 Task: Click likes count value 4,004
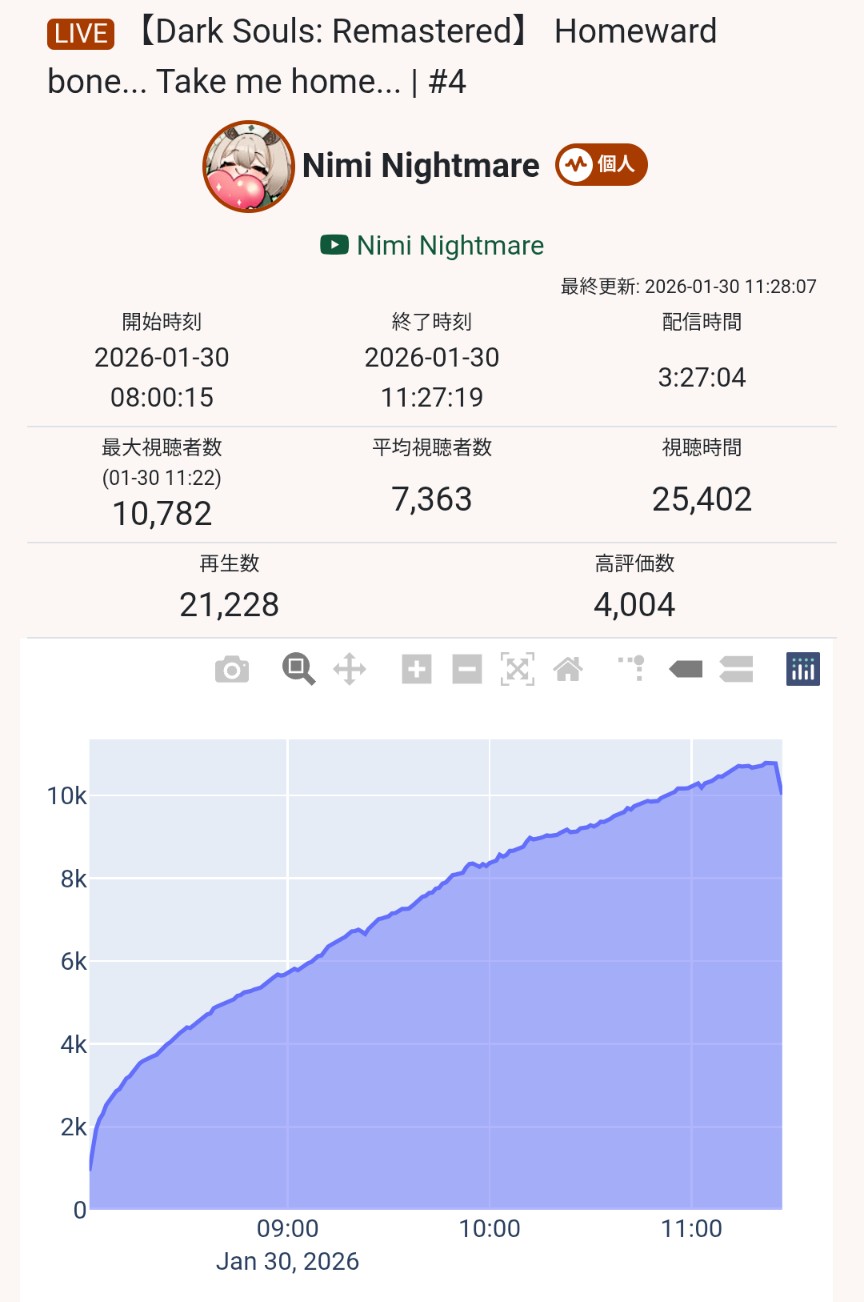635,605
